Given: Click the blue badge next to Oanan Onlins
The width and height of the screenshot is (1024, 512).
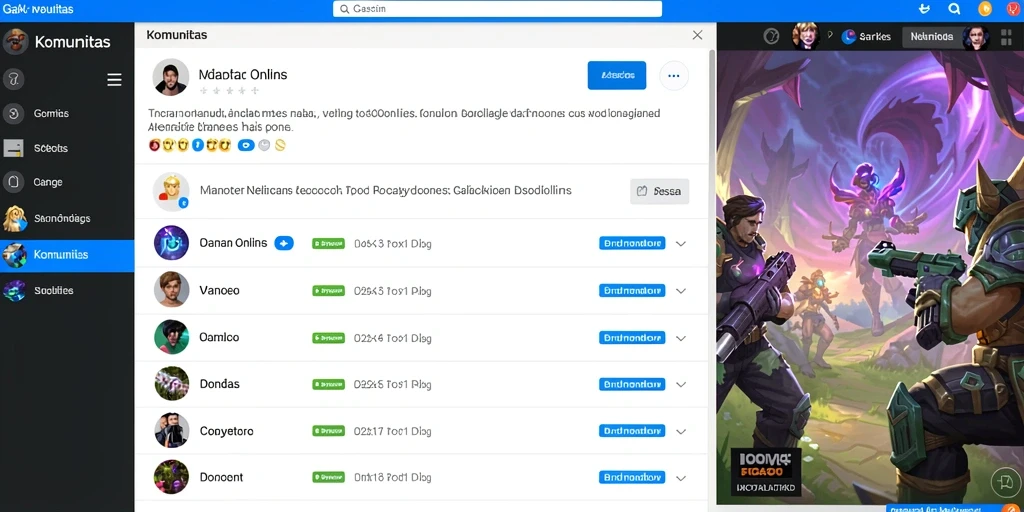Looking at the screenshot, I should point(284,243).
